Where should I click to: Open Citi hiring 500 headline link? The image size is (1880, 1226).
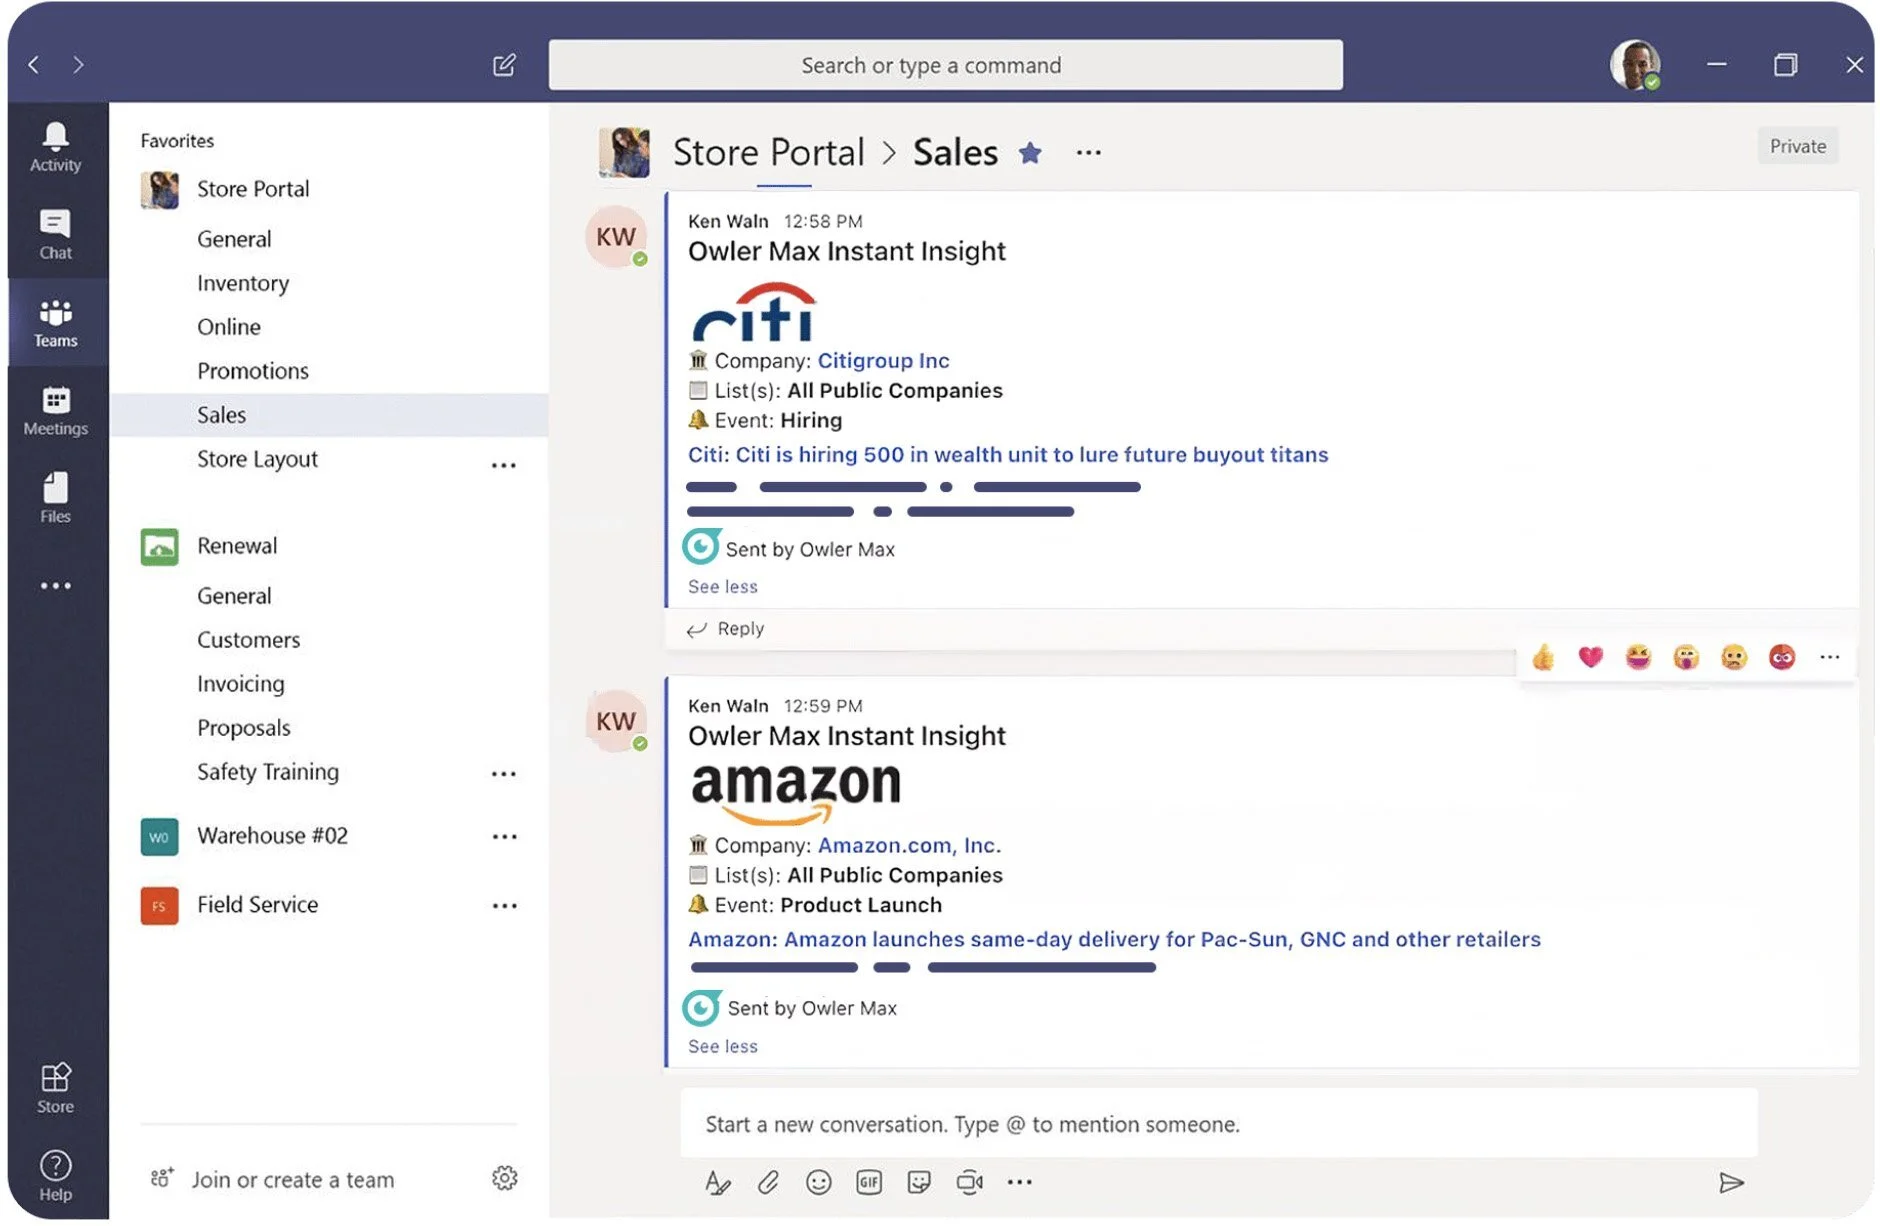[x=1008, y=455]
